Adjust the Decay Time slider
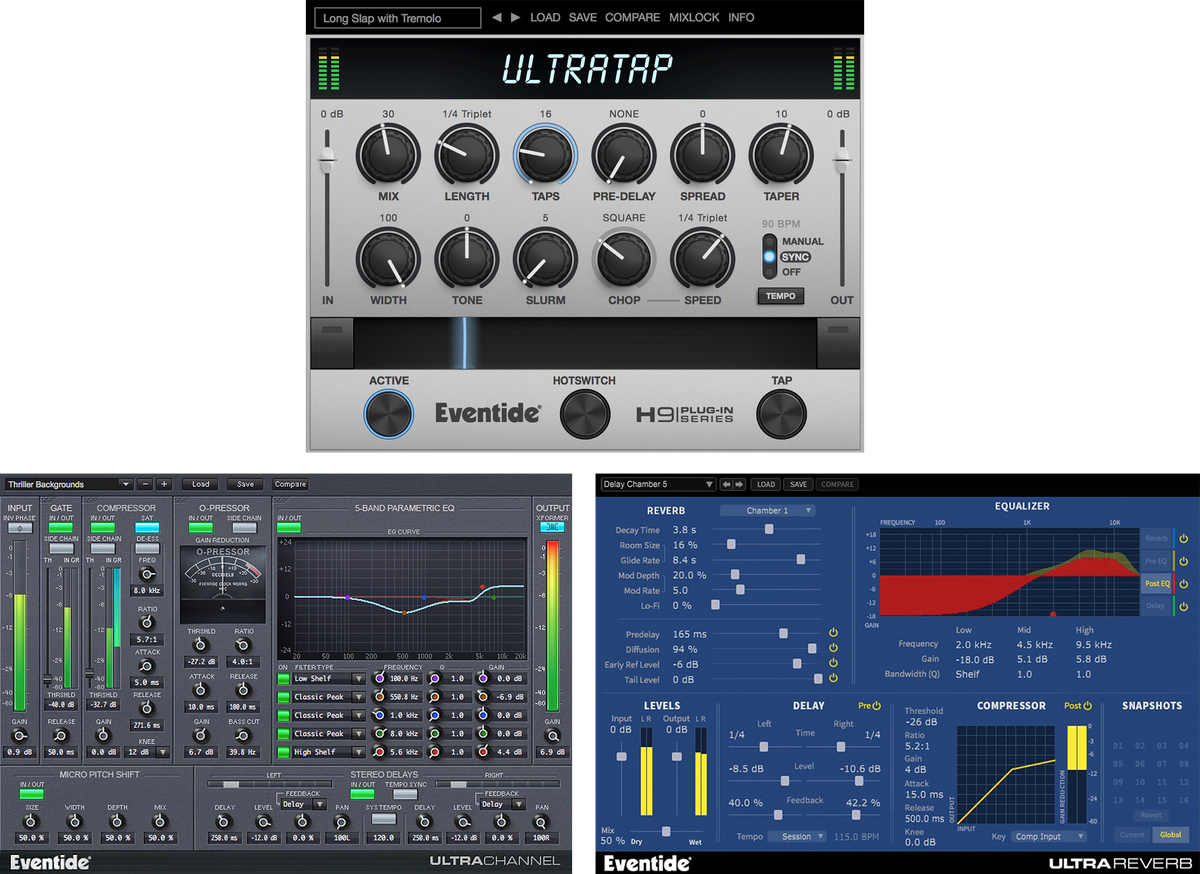Screen dimensions: 1200x874 tap(769, 529)
